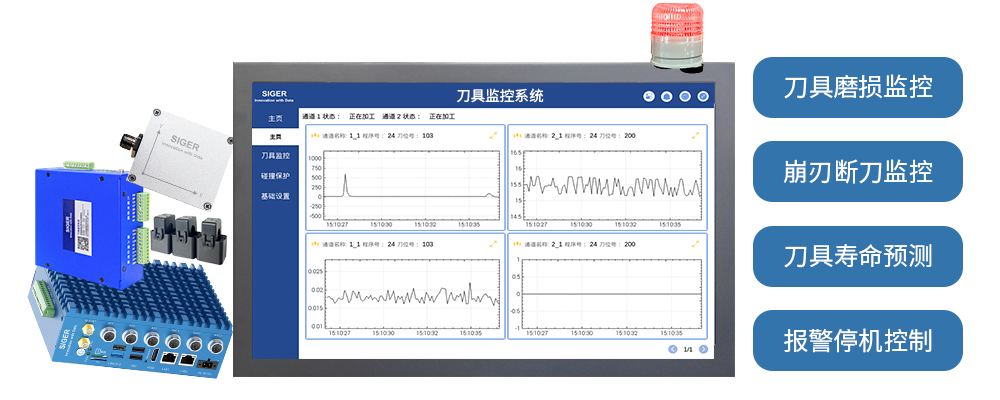Click the bell notification icon in header
The height and width of the screenshot is (400, 1000).
(667, 97)
